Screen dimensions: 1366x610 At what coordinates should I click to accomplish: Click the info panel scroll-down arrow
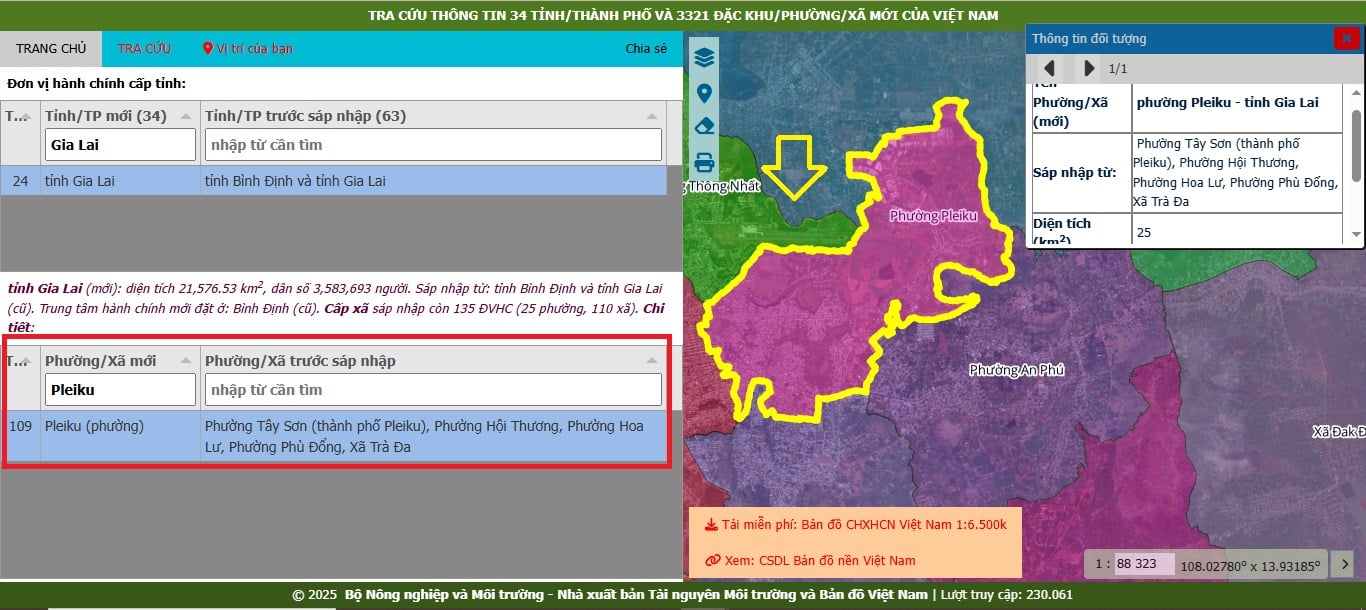coord(1356,235)
